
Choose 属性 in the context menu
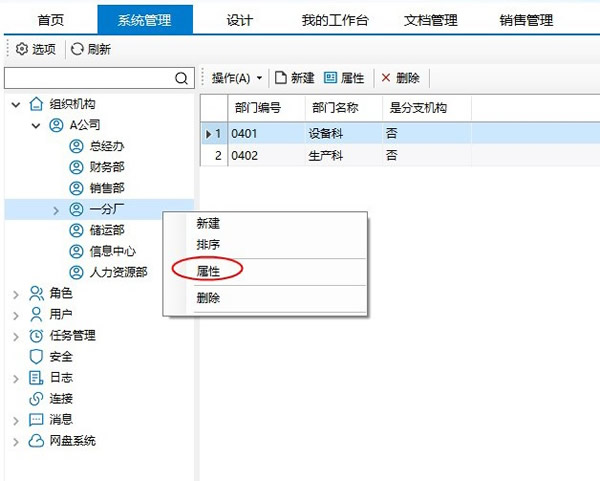click(208, 271)
